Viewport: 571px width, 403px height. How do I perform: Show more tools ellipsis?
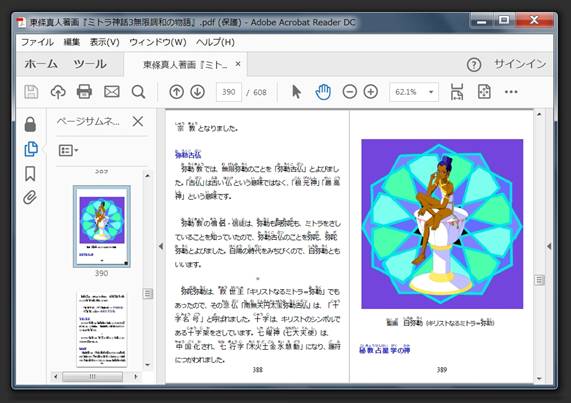pyautogui.click(x=511, y=92)
